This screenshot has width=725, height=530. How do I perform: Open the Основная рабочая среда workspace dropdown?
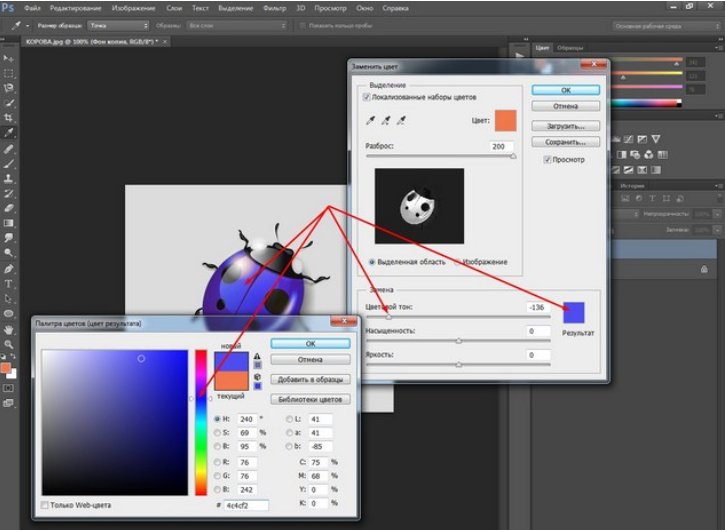(x=667, y=26)
